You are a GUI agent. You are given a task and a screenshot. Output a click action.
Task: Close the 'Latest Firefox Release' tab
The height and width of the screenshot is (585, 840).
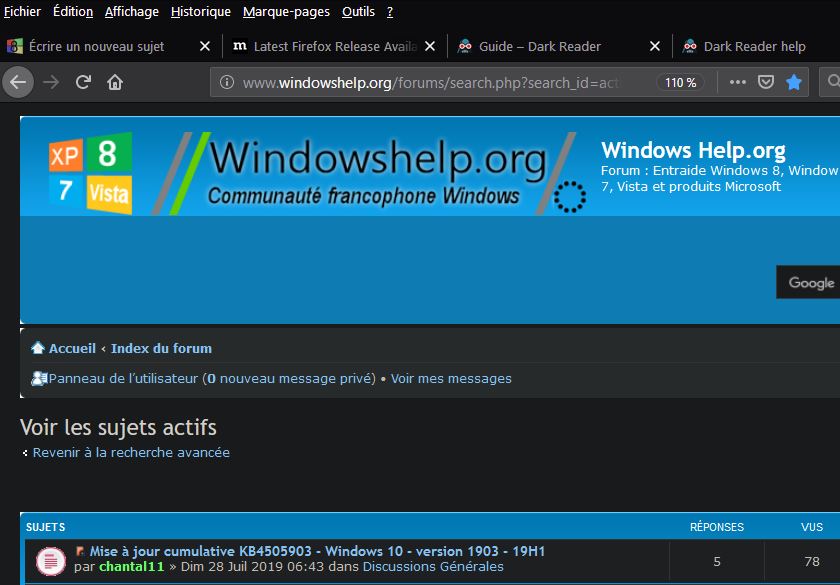pyautogui.click(x=430, y=47)
